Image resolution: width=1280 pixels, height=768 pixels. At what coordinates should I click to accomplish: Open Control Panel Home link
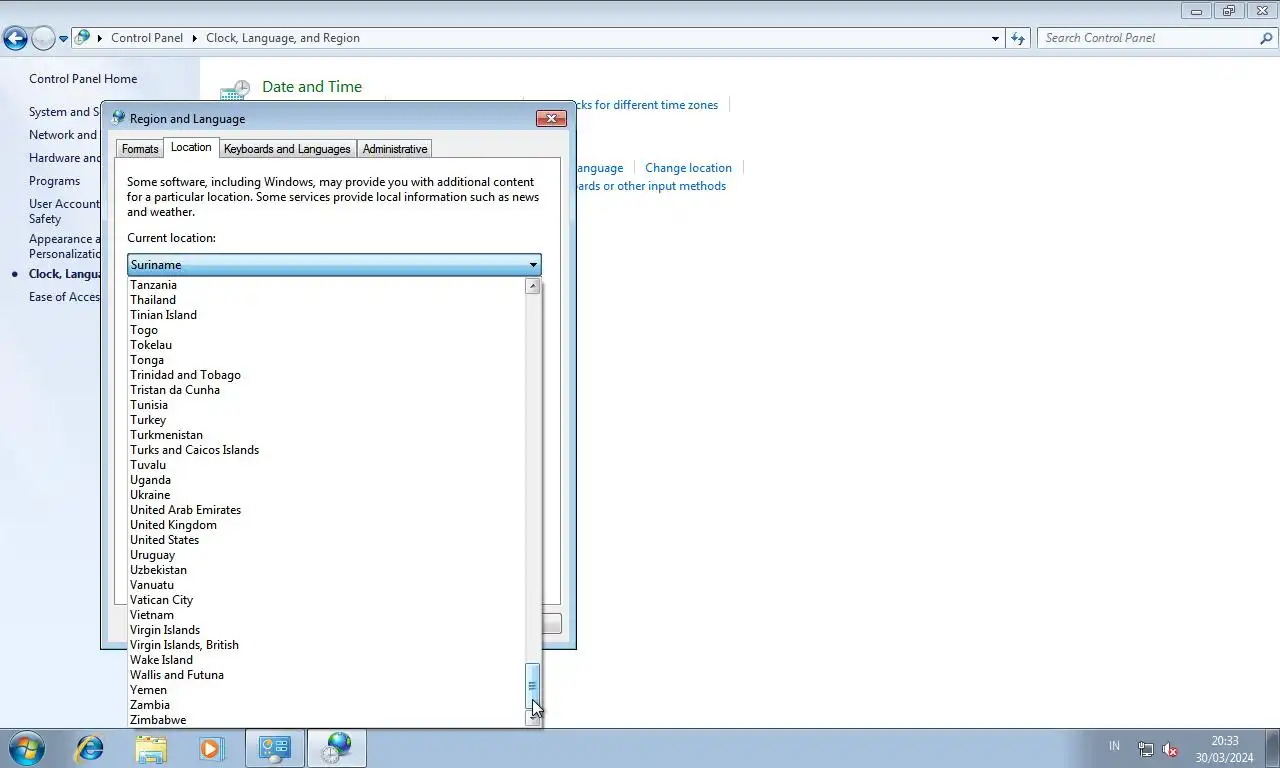click(83, 79)
